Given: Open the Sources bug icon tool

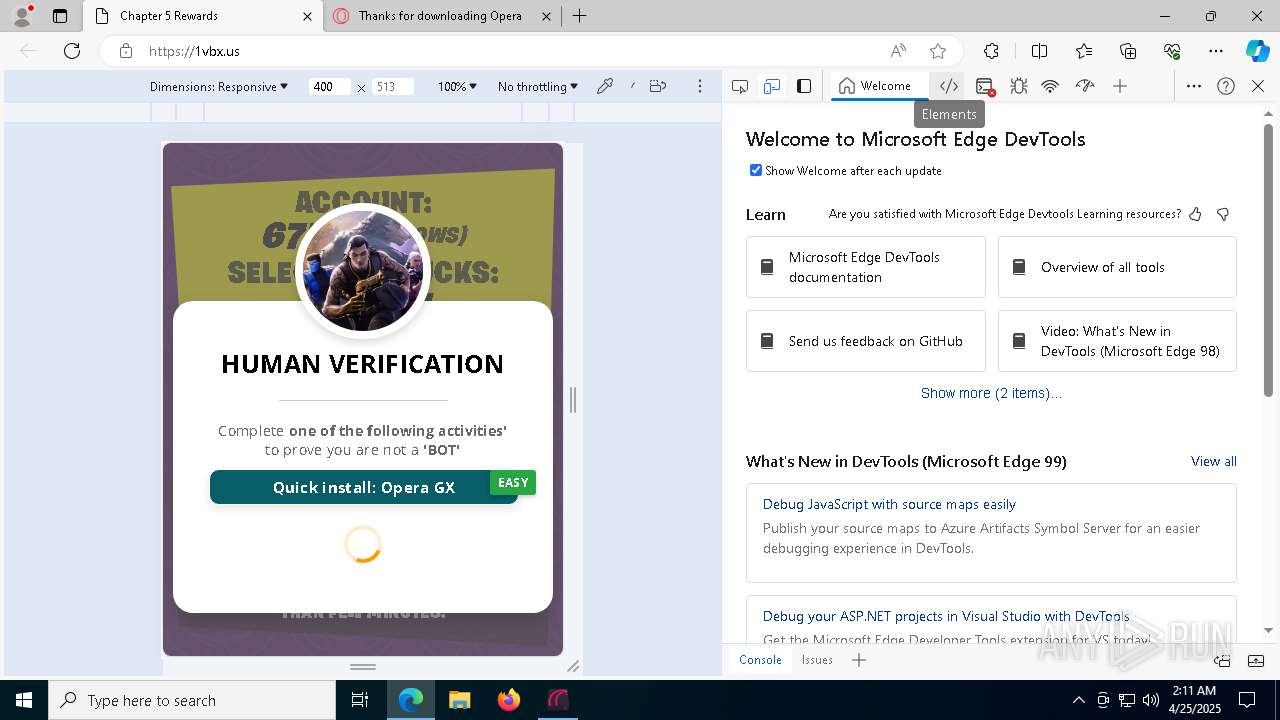Looking at the screenshot, I should tap(1018, 86).
